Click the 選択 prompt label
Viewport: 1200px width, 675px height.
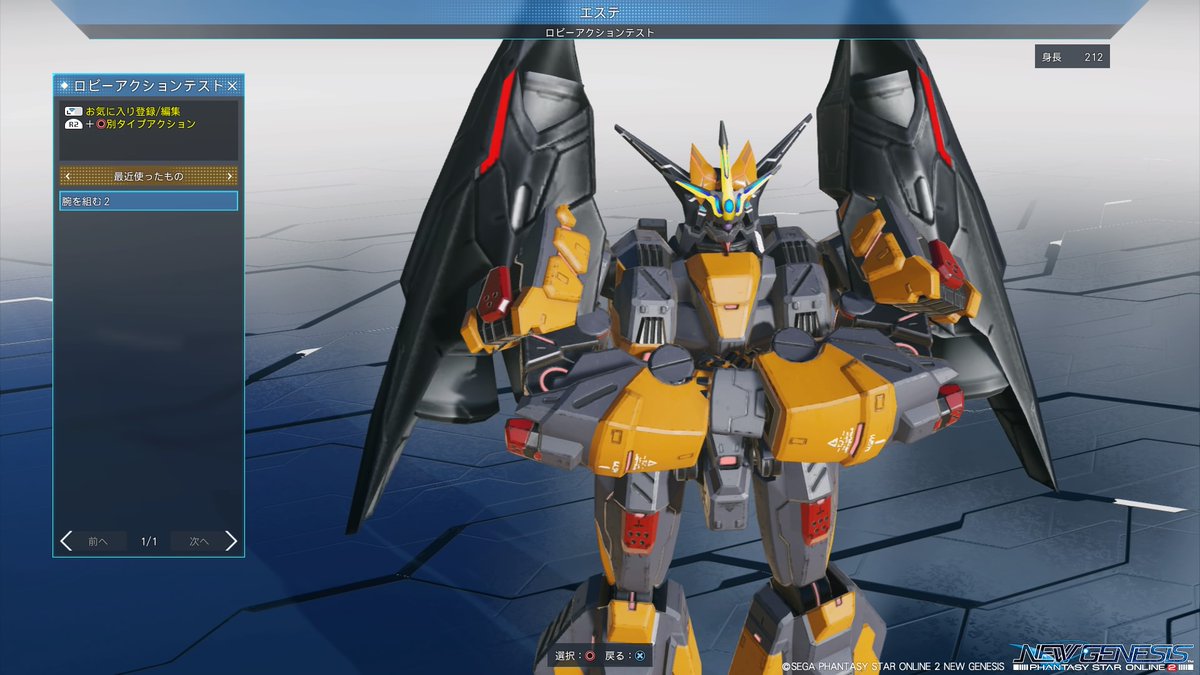[x=566, y=657]
